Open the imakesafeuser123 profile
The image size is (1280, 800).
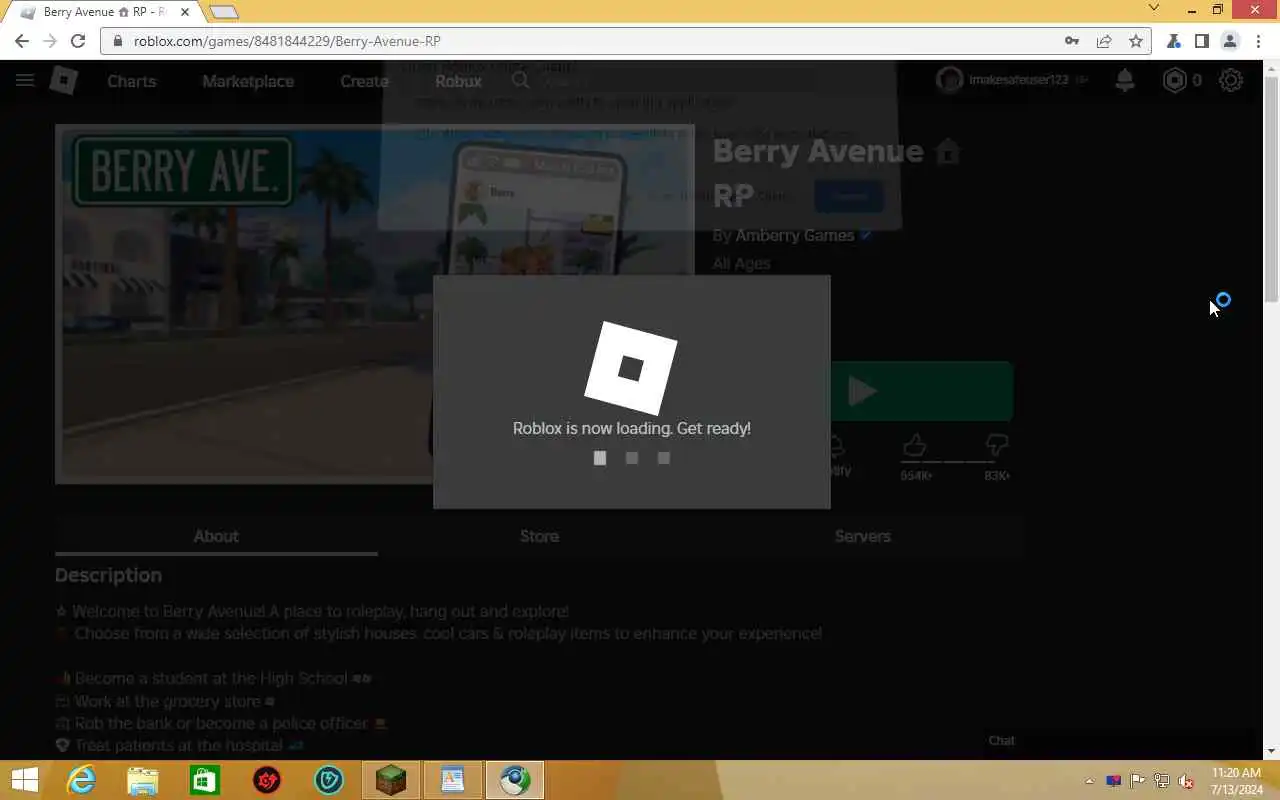click(1012, 80)
